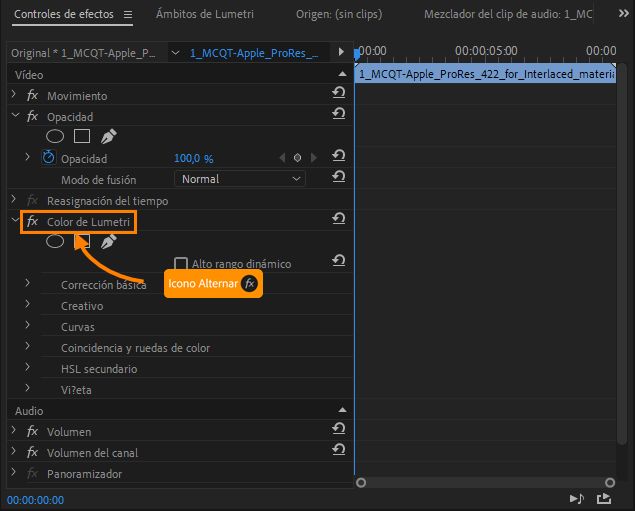Select pen mask tool under Color de Lumetri
The height and width of the screenshot is (511, 635).
tap(109, 242)
